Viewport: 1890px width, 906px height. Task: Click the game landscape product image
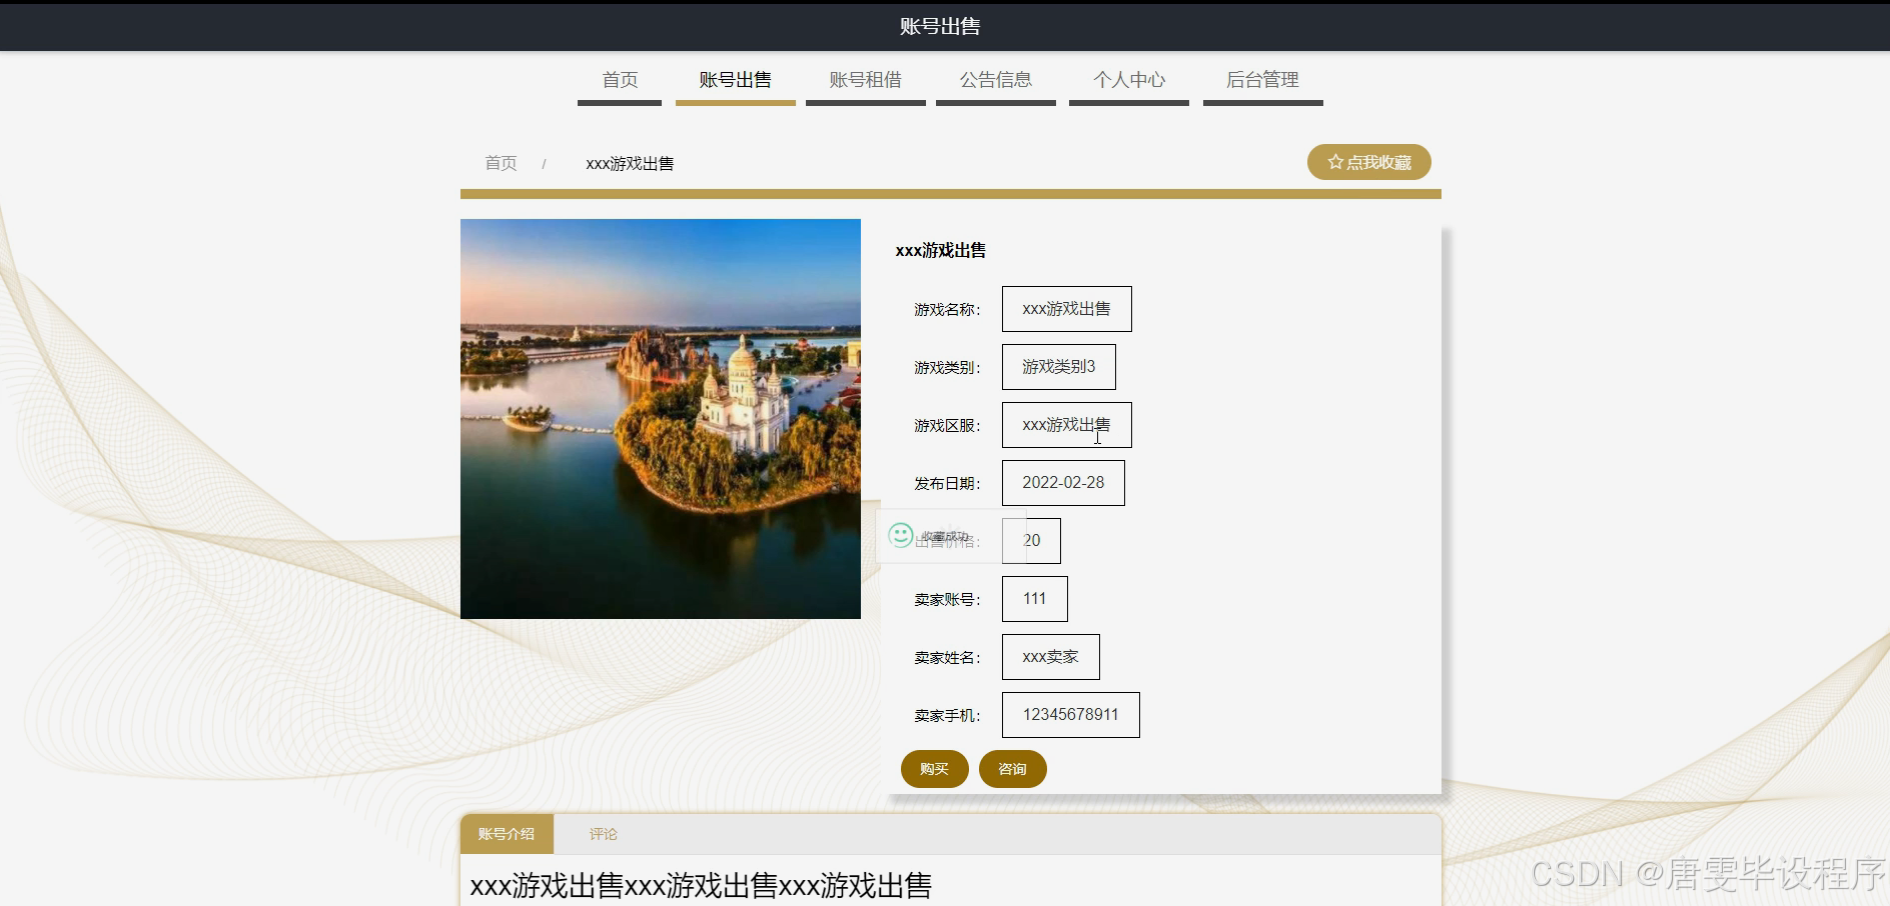(x=660, y=418)
